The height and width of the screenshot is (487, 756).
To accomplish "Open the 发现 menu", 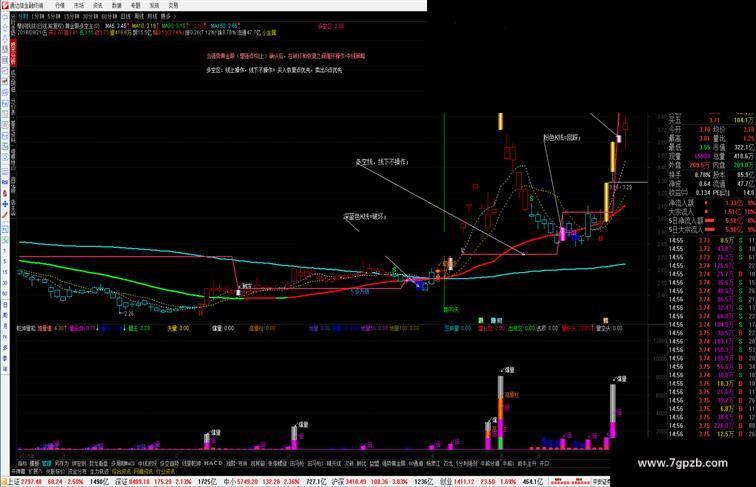I will coord(154,5).
